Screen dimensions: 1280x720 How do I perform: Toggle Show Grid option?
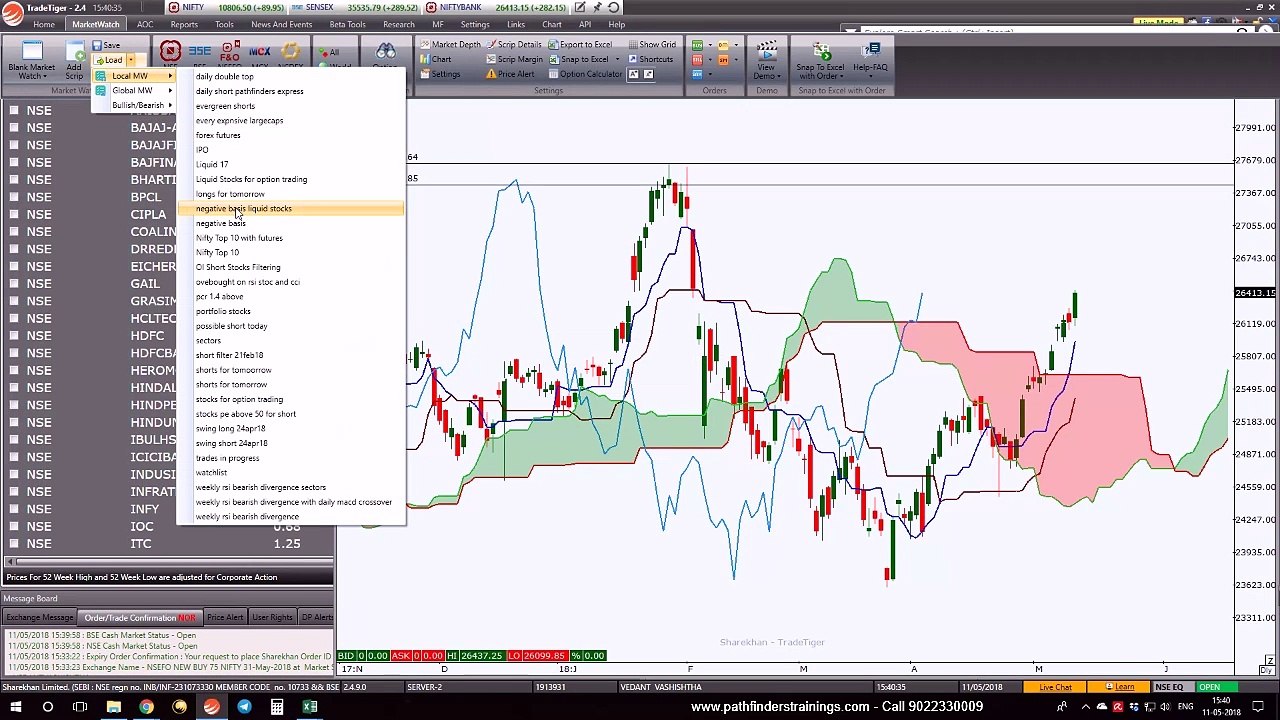(651, 45)
